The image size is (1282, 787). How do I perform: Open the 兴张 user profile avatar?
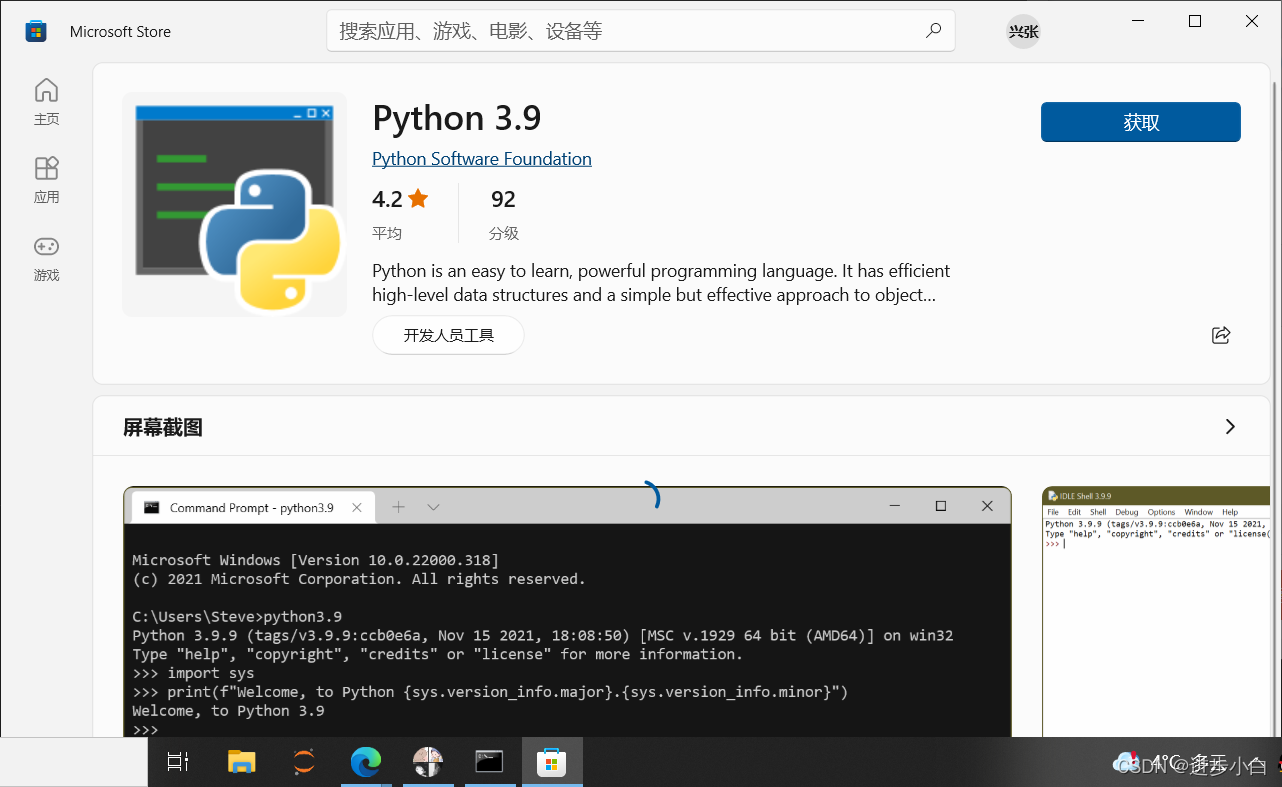click(x=1023, y=32)
